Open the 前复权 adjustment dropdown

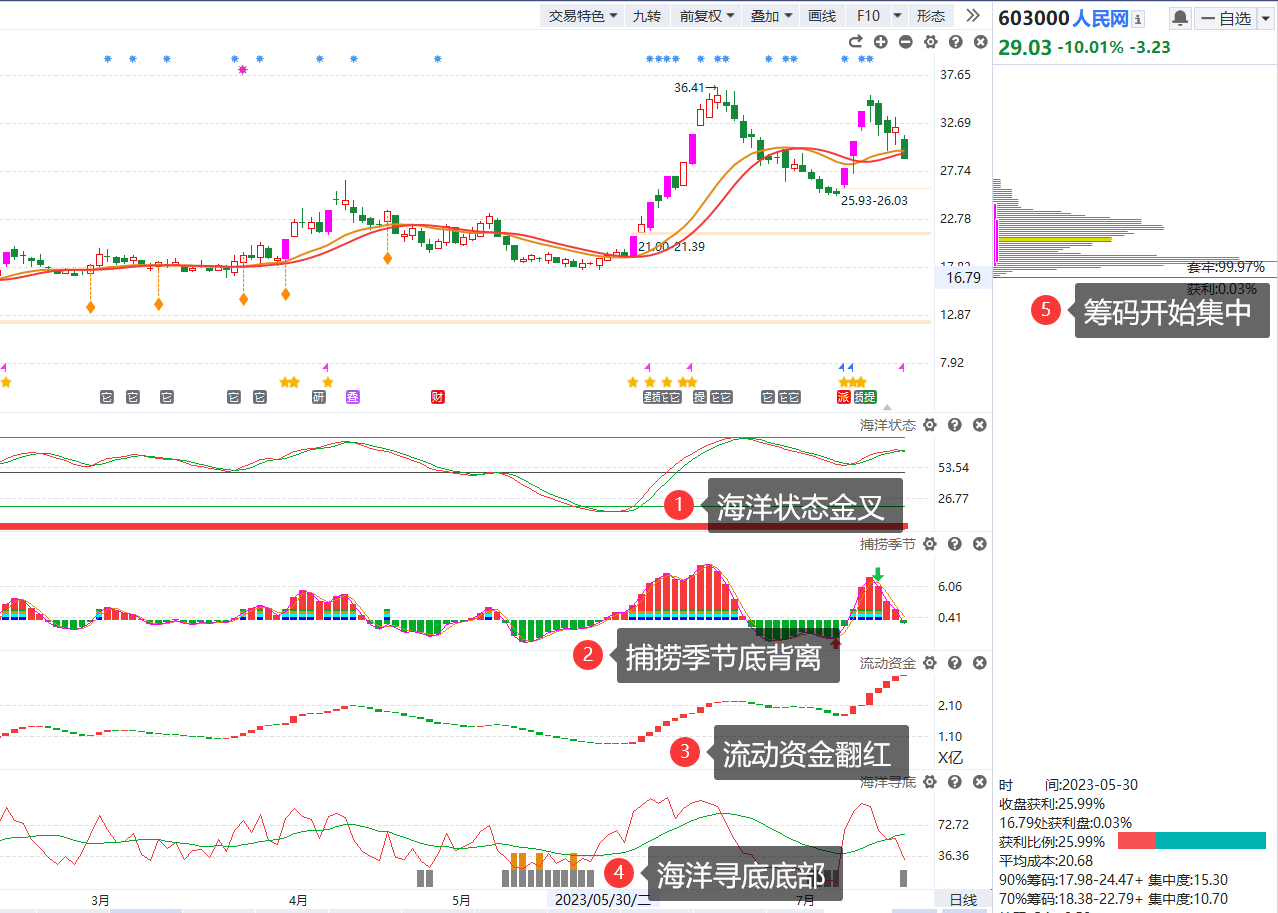pyautogui.click(x=707, y=16)
